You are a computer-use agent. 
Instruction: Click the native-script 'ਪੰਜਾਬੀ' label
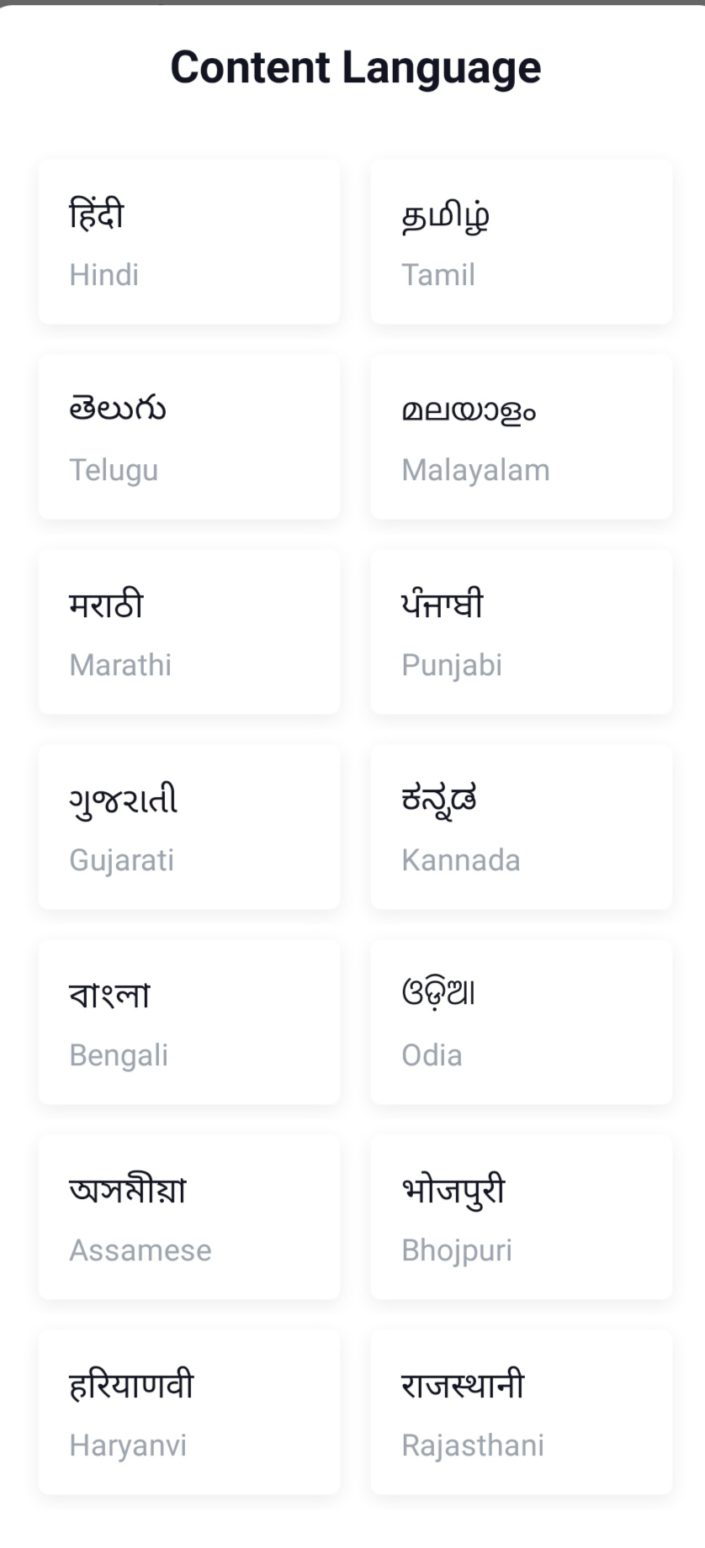[x=442, y=605]
